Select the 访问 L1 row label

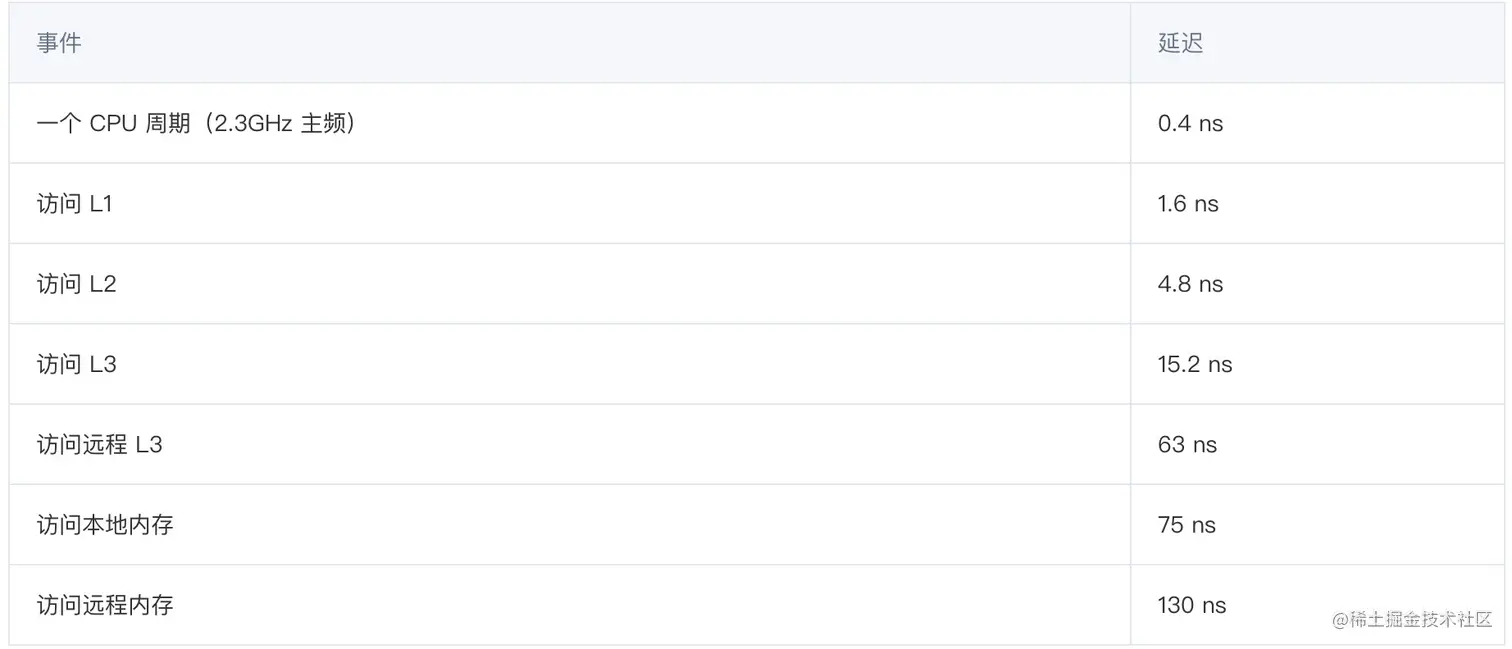[75, 204]
